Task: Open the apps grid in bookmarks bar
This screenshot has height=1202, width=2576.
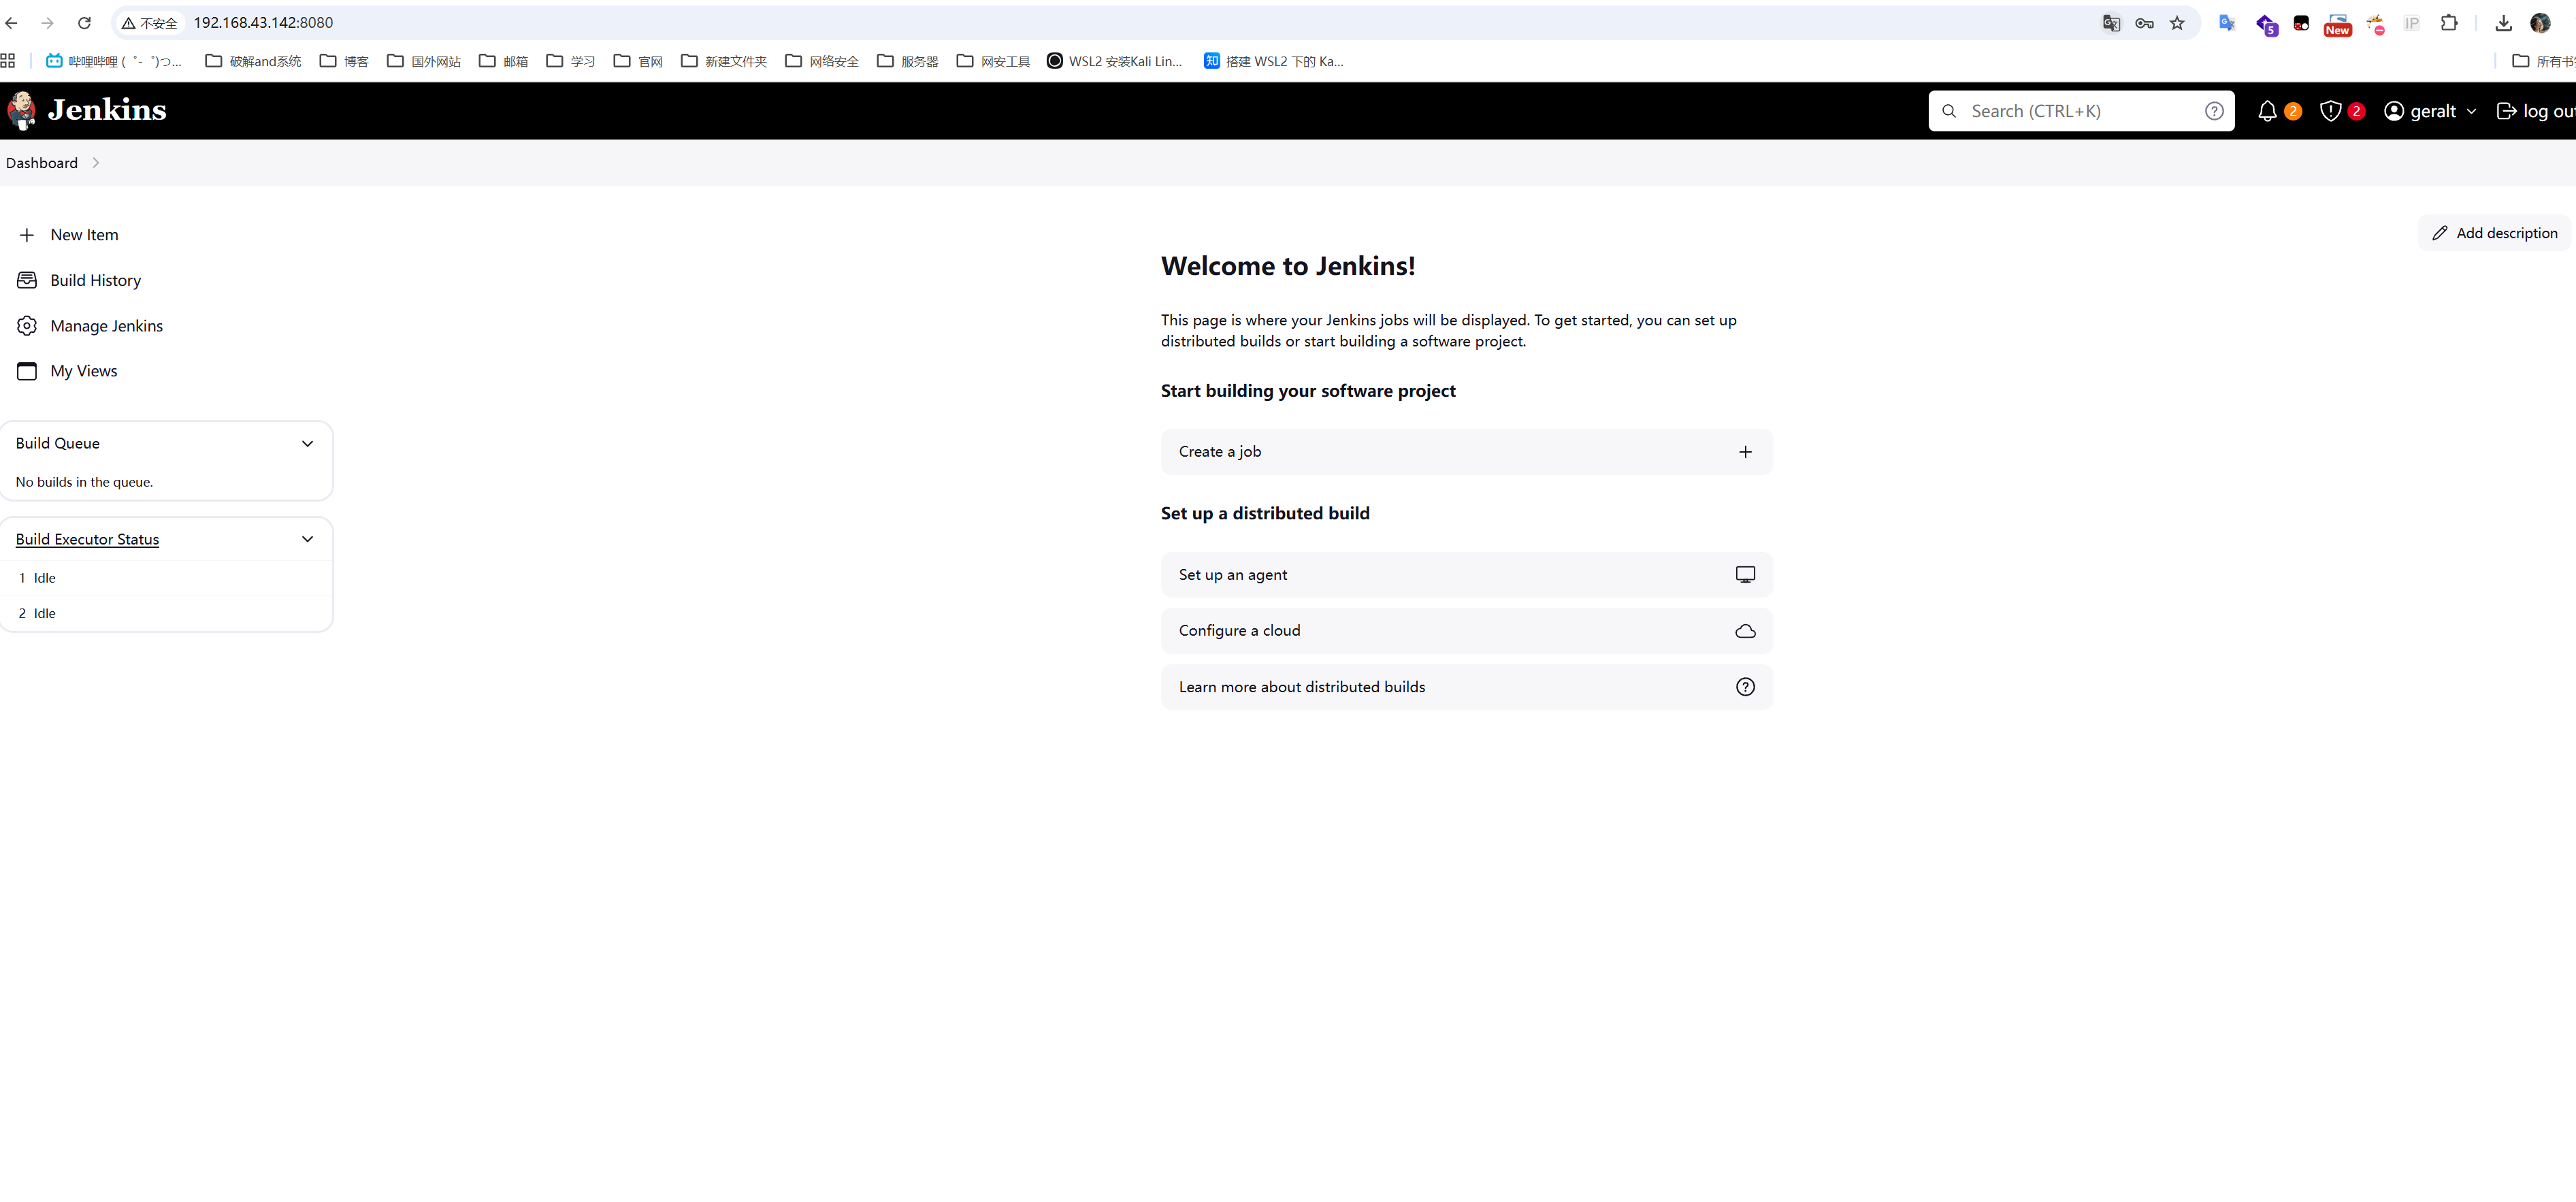Action: click(8, 61)
